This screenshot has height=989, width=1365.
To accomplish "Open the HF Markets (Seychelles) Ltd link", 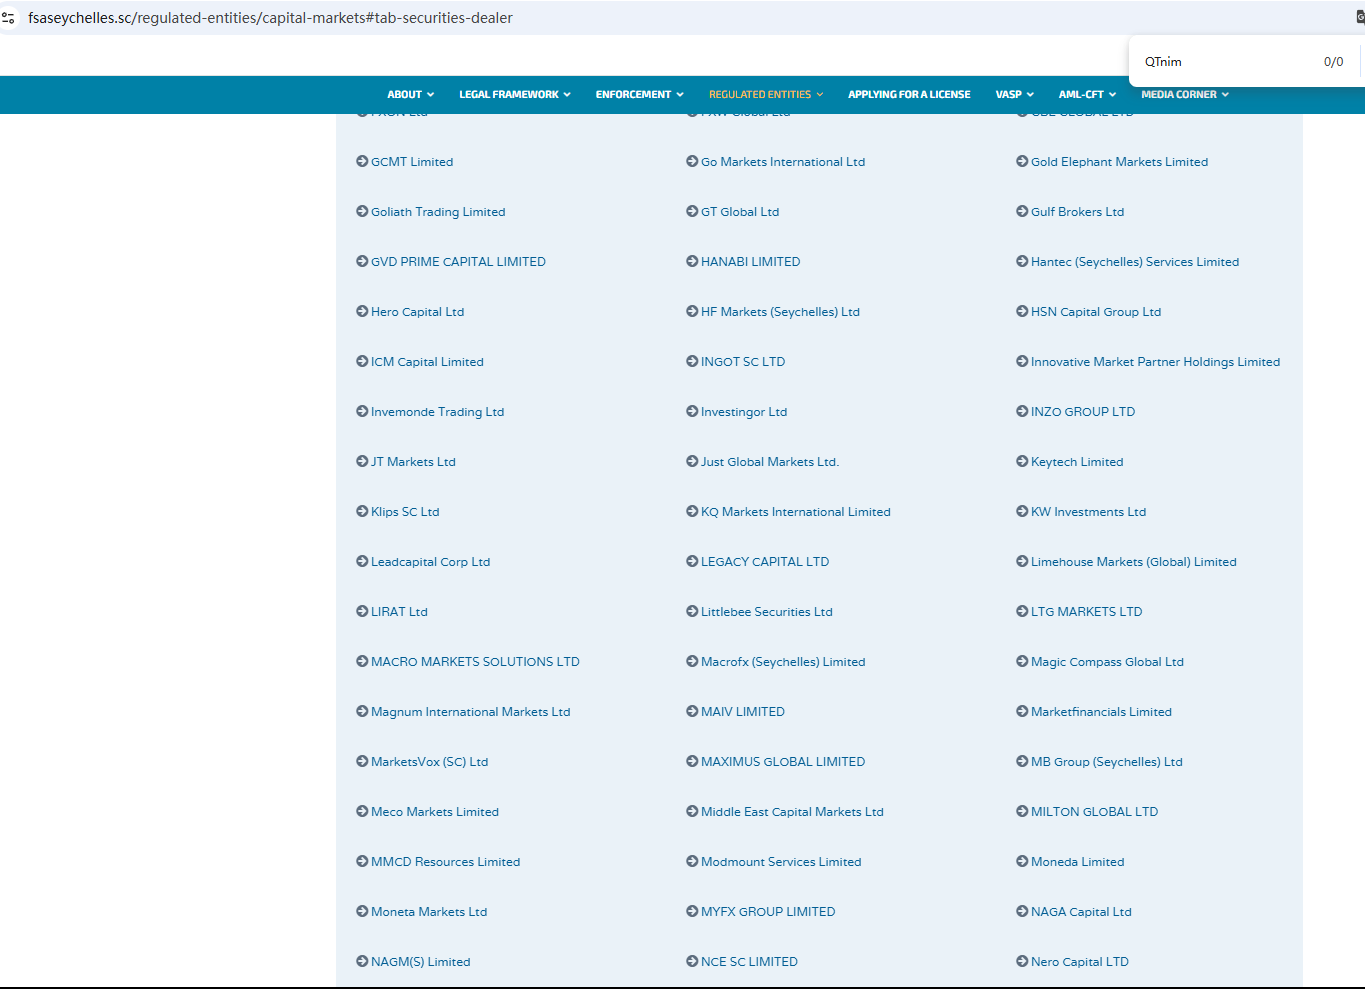I will 780,312.
